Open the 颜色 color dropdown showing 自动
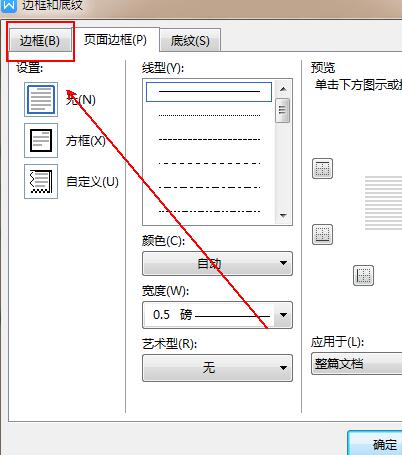 click(x=217, y=263)
